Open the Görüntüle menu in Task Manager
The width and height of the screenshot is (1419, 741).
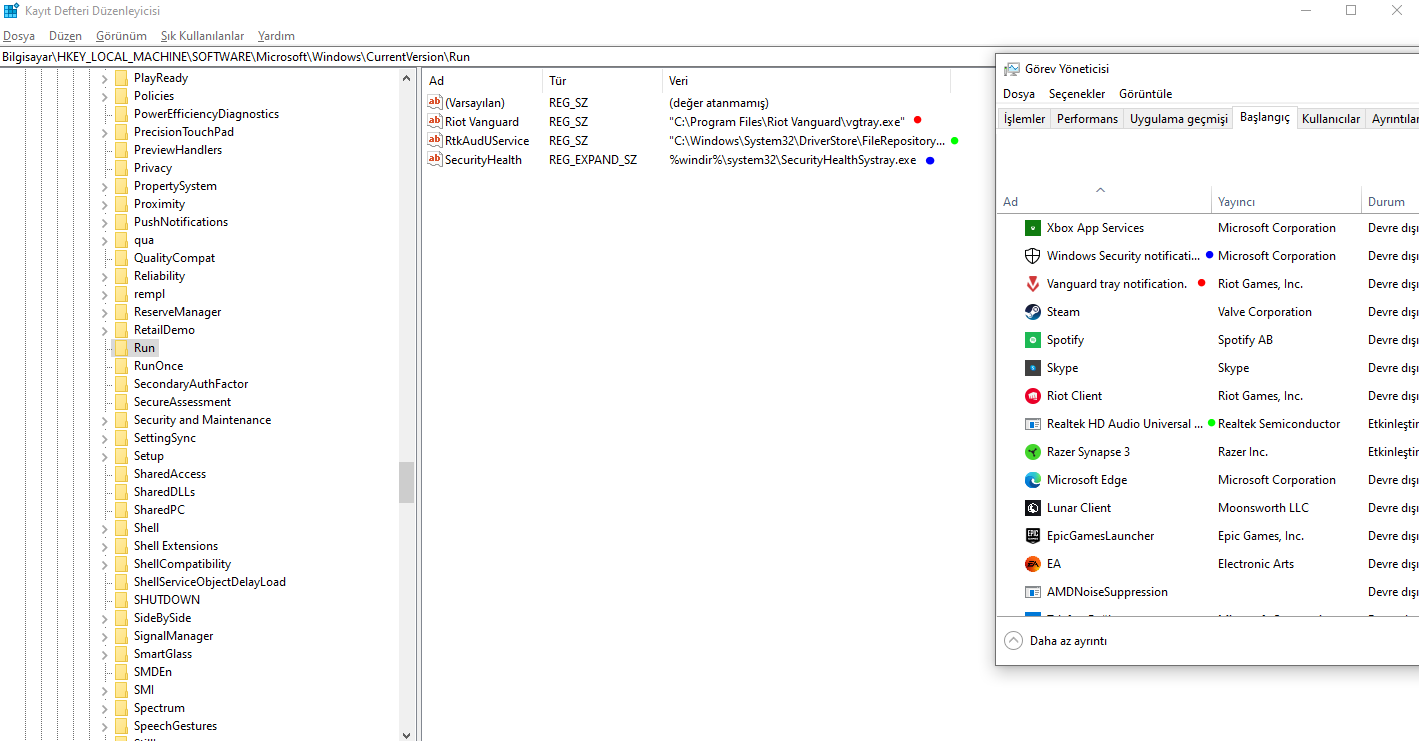click(1145, 94)
